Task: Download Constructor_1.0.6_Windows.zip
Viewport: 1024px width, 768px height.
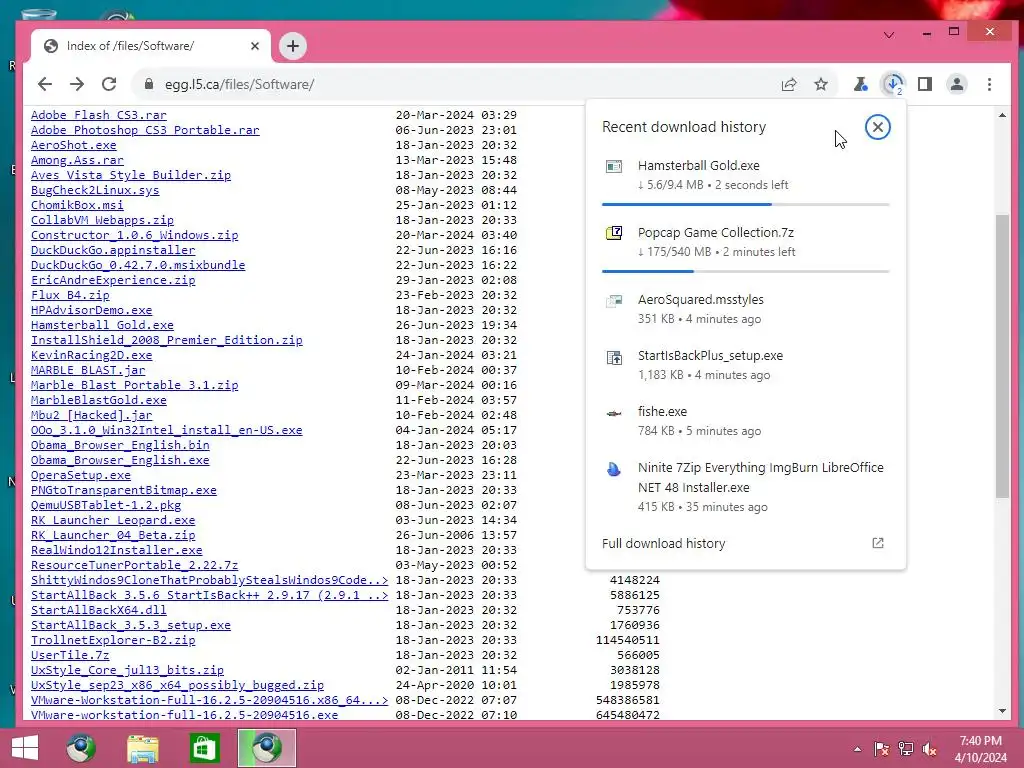Action: (x=135, y=235)
